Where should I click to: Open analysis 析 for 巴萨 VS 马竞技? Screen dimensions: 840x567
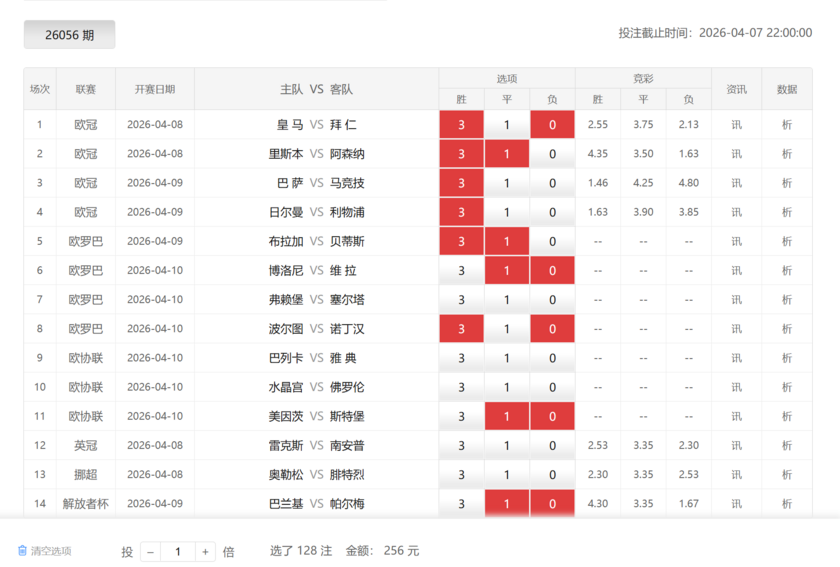(x=787, y=183)
